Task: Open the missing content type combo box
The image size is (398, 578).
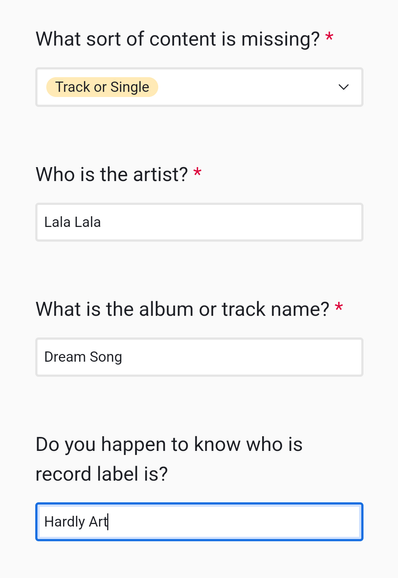Action: pyautogui.click(x=199, y=87)
